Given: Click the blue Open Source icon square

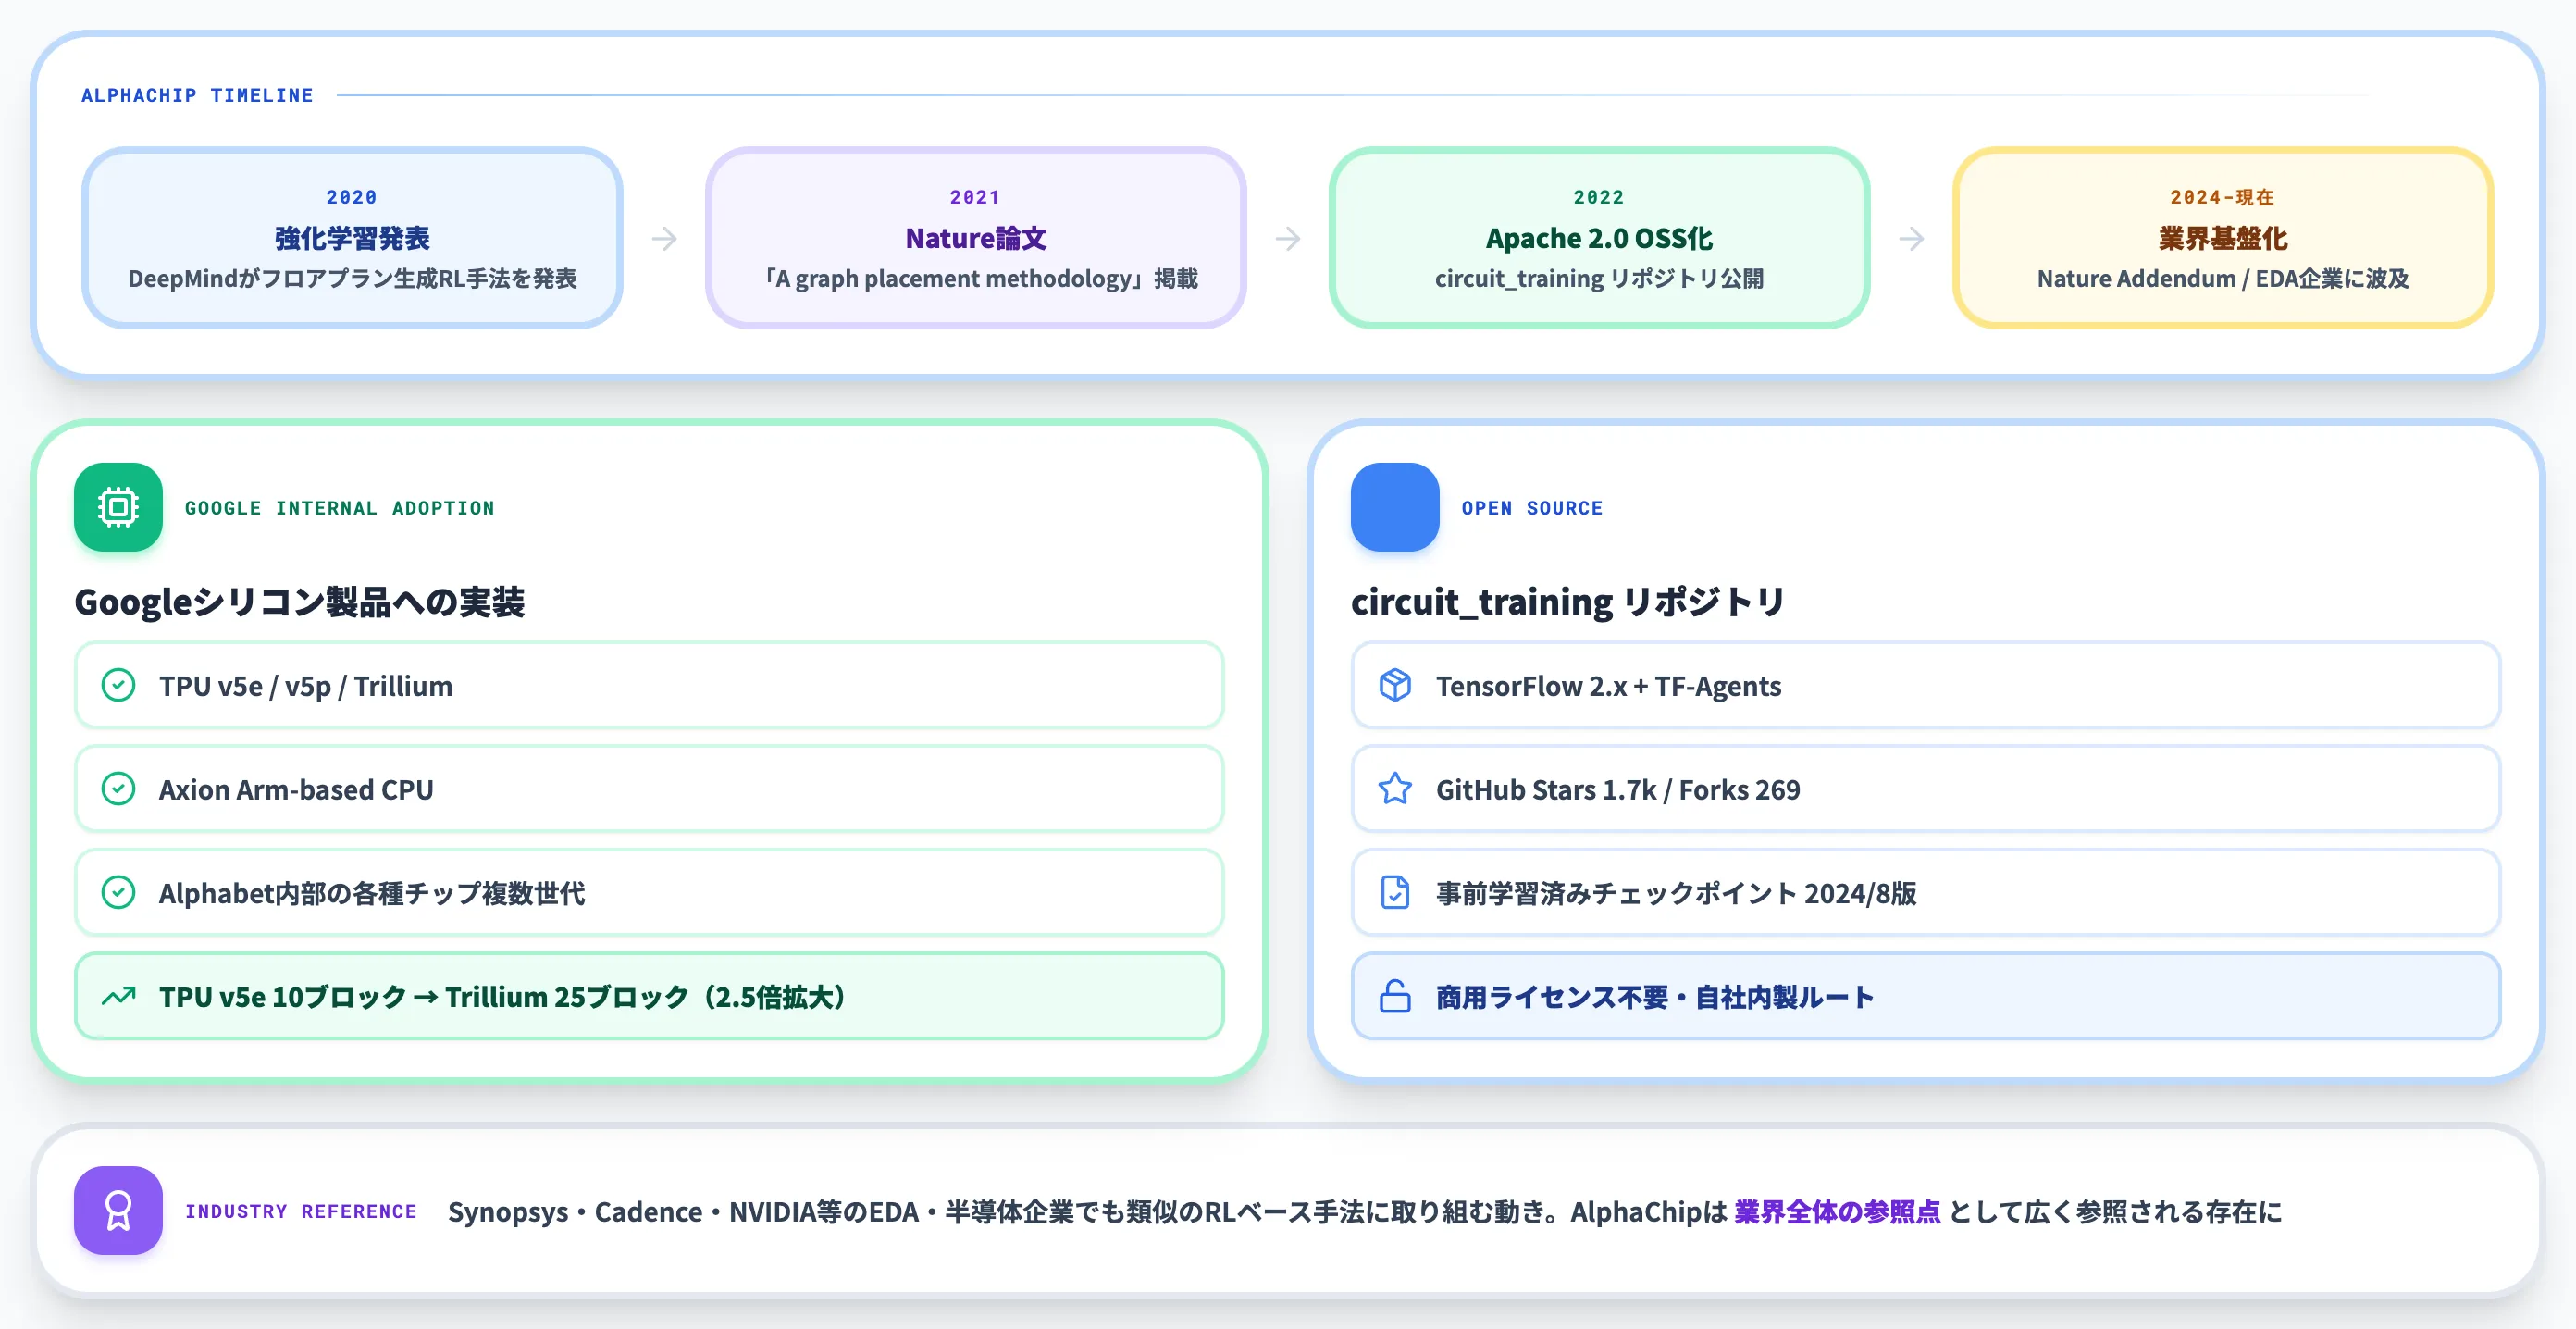Looking at the screenshot, I should click(x=1395, y=507).
